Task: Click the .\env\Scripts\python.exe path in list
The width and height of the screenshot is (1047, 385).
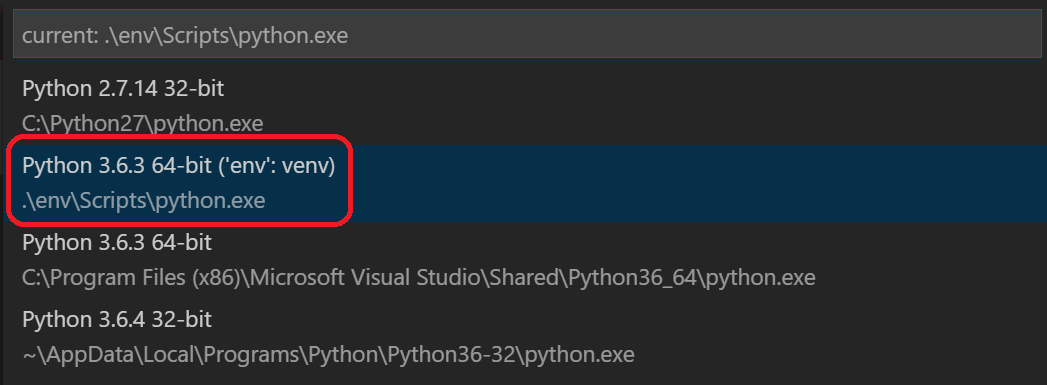Action: point(144,200)
